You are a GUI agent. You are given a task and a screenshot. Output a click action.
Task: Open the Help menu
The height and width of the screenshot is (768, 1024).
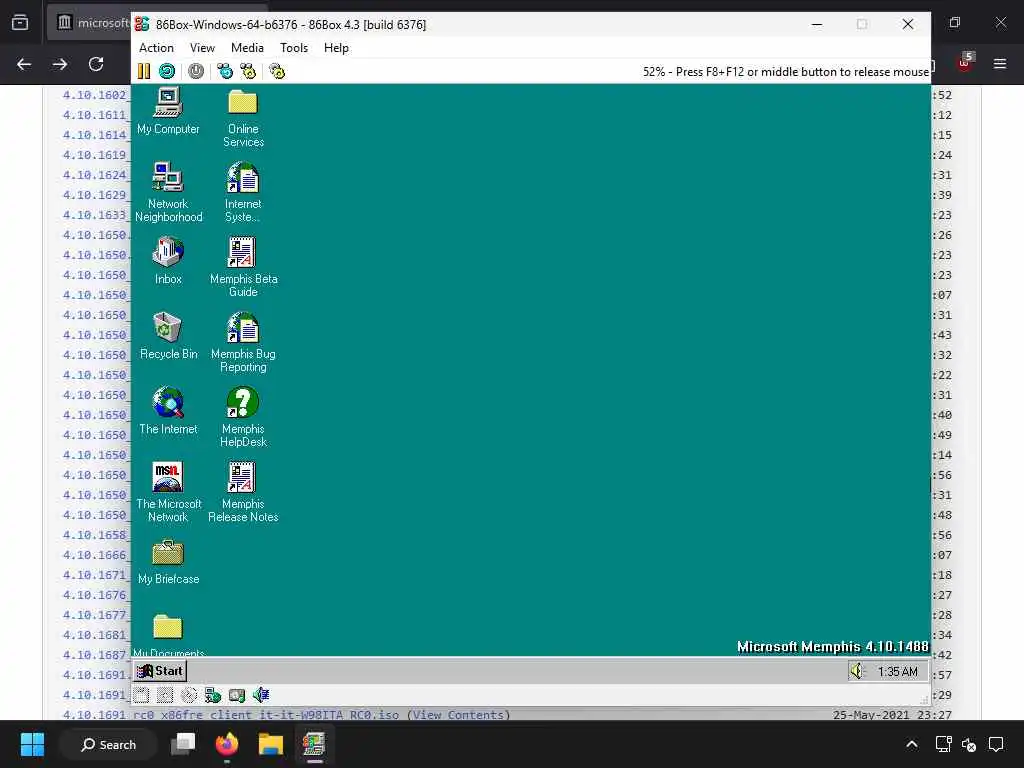pos(336,48)
